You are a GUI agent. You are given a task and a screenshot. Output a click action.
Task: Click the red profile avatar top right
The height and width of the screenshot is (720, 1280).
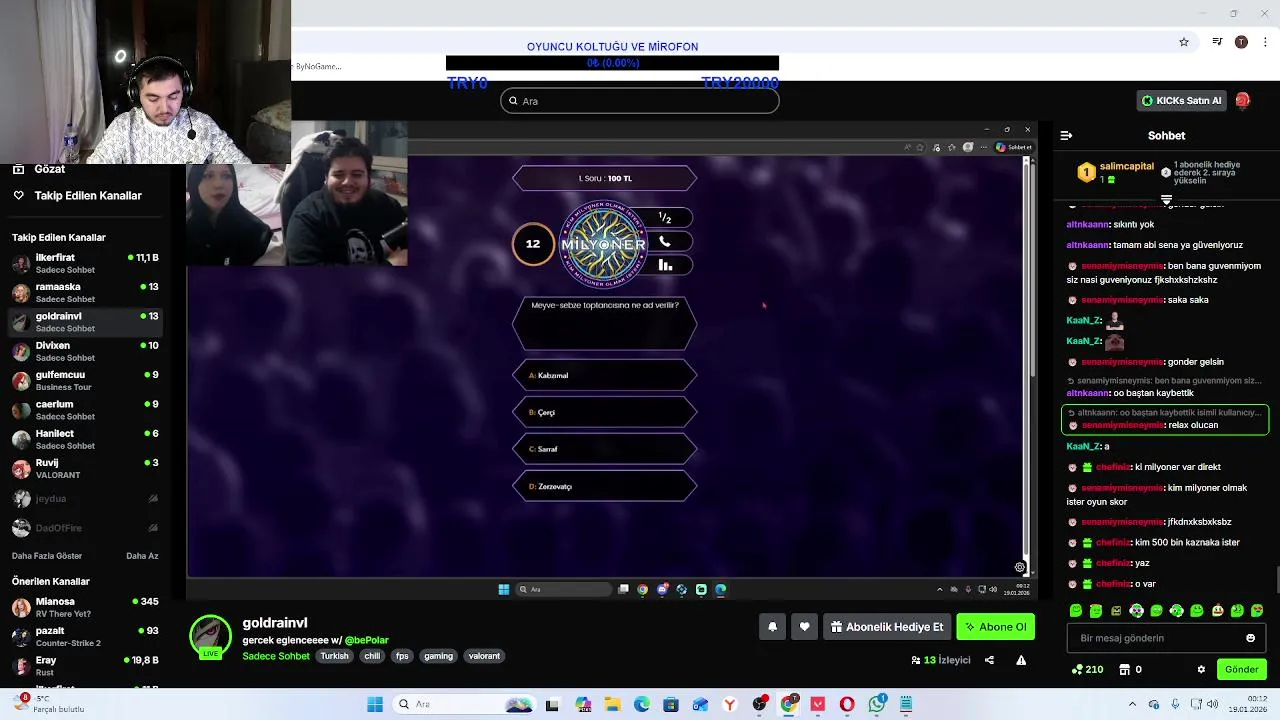click(x=1242, y=100)
